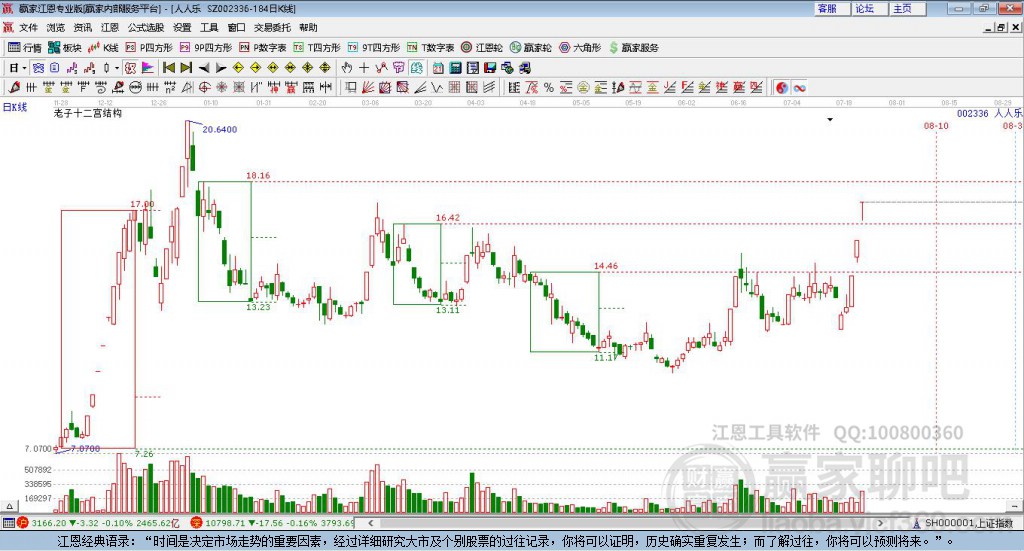Click the 主页 homepage button
This screenshot has height=551, width=1024.
[907, 8]
